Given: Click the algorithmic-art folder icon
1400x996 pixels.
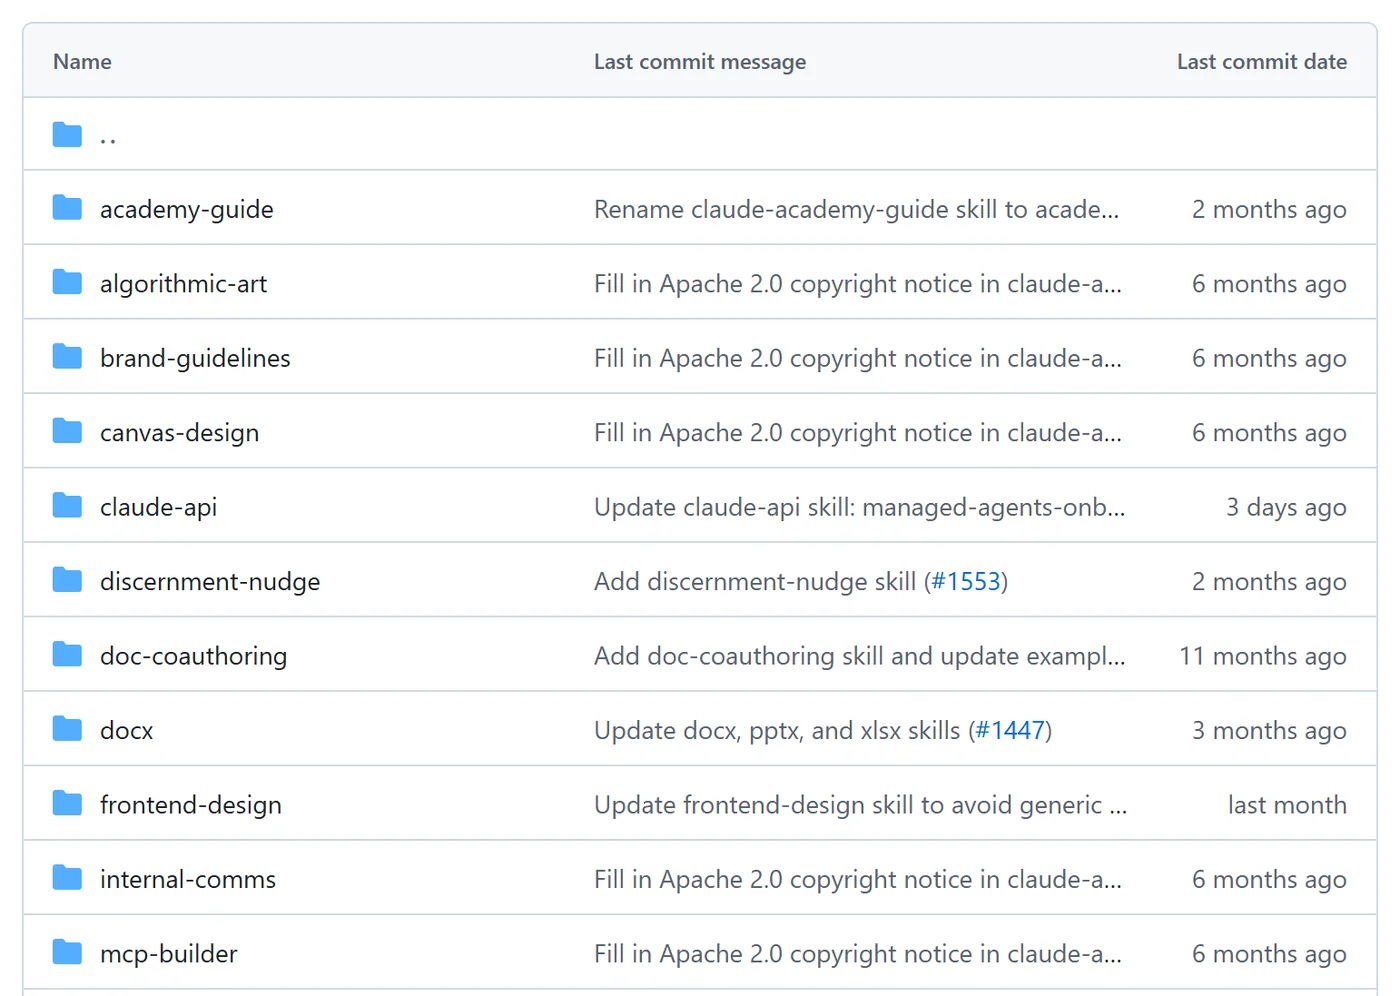Looking at the screenshot, I should [x=67, y=283].
